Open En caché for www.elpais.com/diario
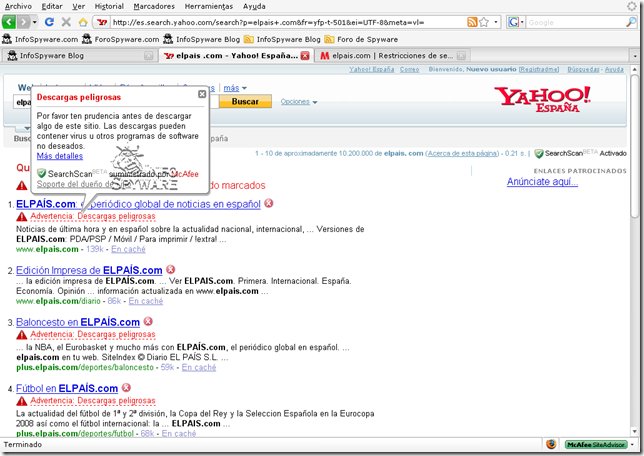 (146, 301)
